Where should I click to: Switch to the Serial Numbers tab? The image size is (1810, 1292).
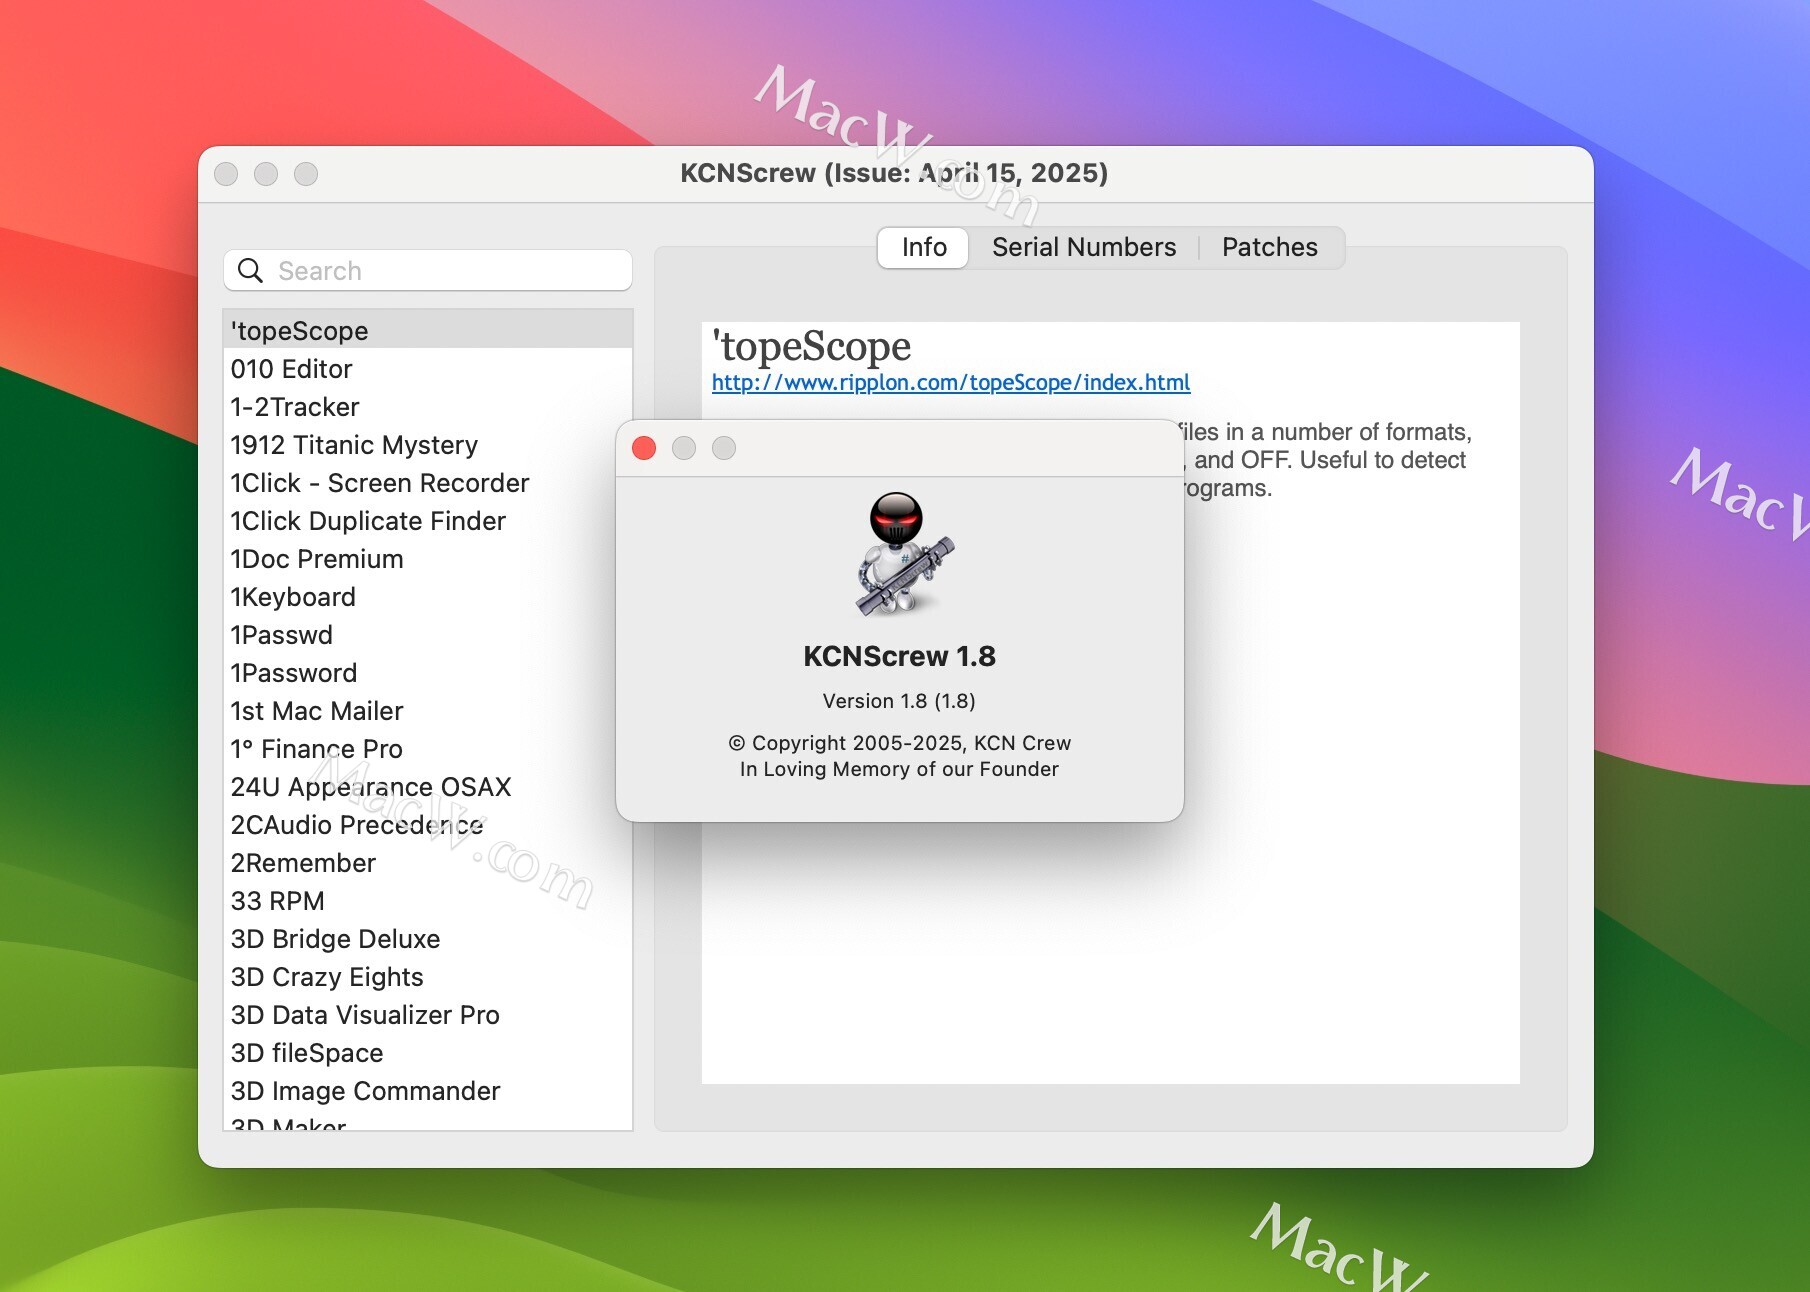pyautogui.click(x=1084, y=247)
